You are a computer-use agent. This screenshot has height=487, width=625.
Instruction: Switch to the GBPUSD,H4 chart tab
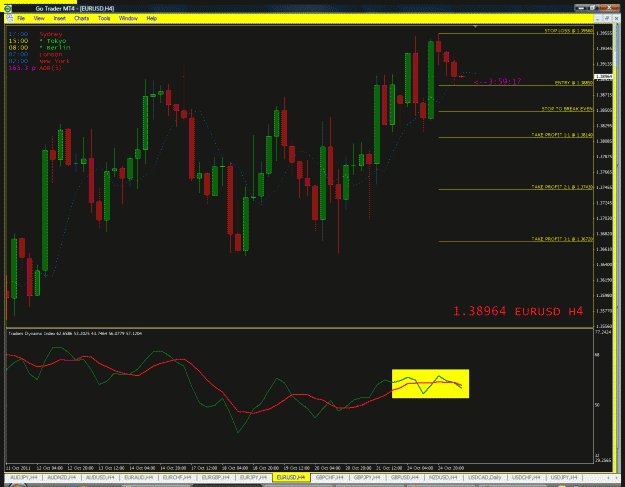pyautogui.click(x=405, y=477)
